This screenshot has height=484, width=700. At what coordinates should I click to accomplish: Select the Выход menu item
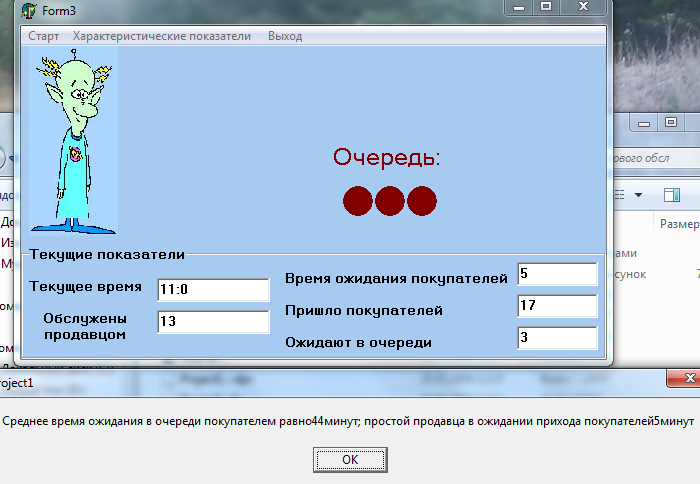pyautogui.click(x=285, y=36)
